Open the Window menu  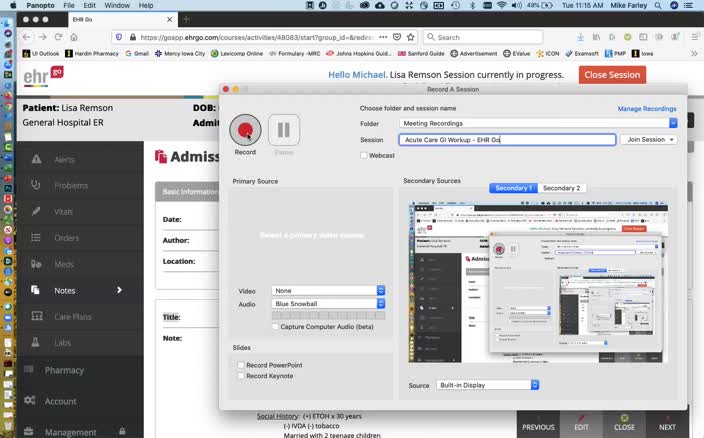[117, 5]
